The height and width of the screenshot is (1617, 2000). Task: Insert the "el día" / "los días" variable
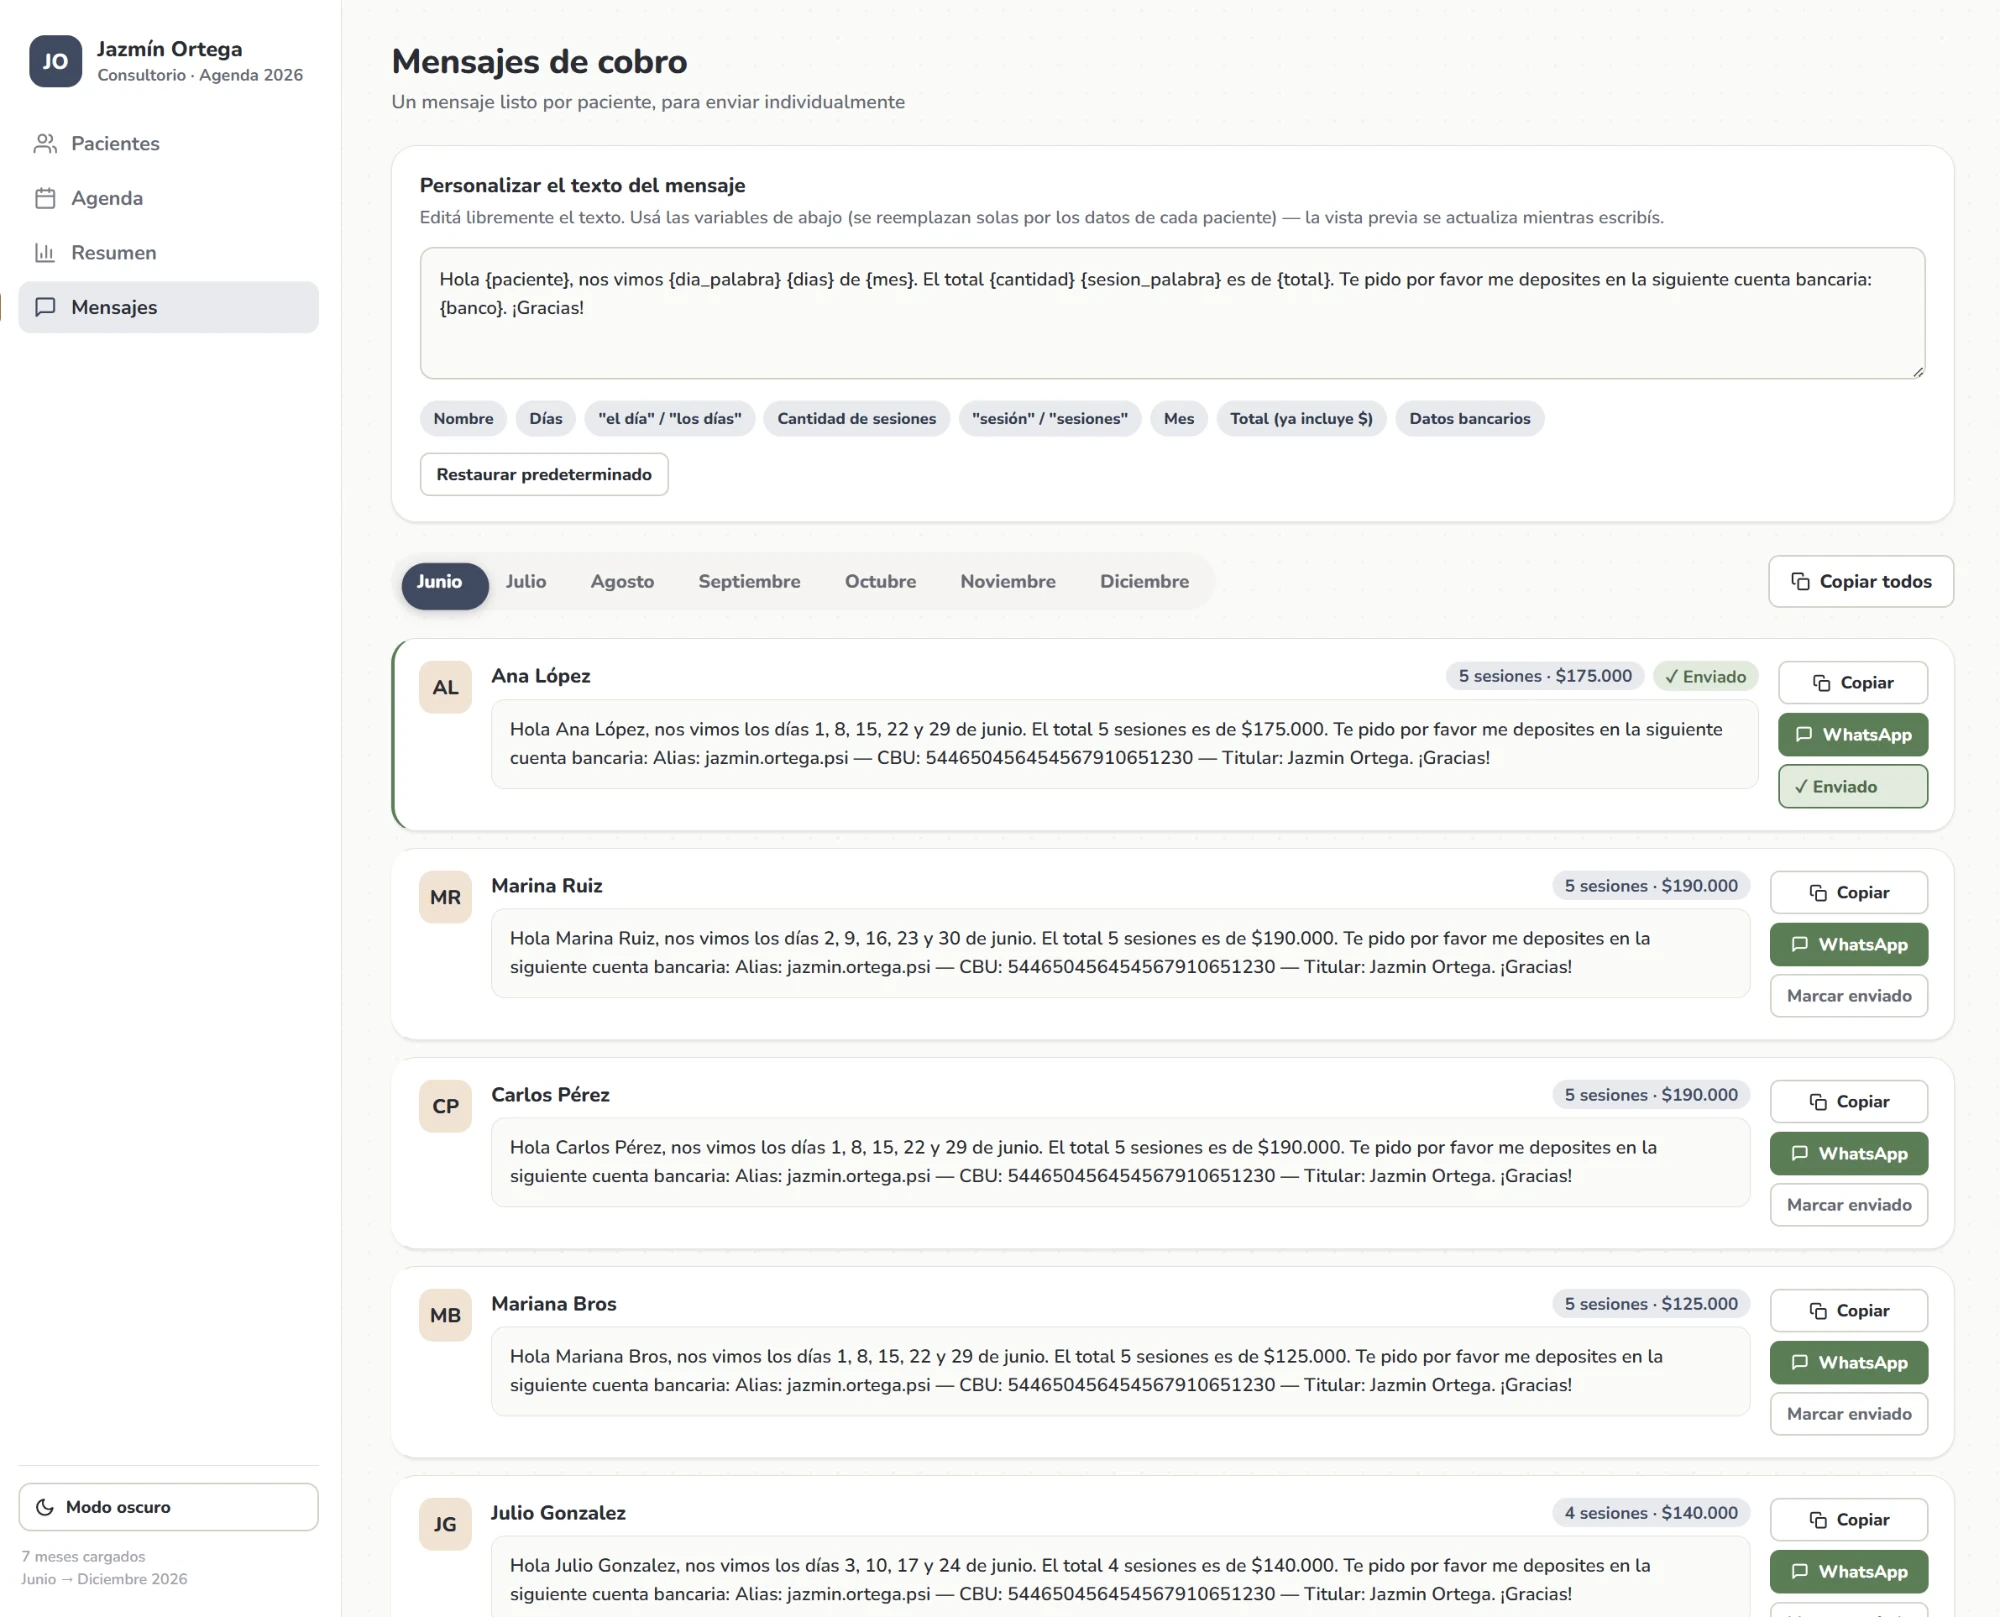[x=670, y=418]
